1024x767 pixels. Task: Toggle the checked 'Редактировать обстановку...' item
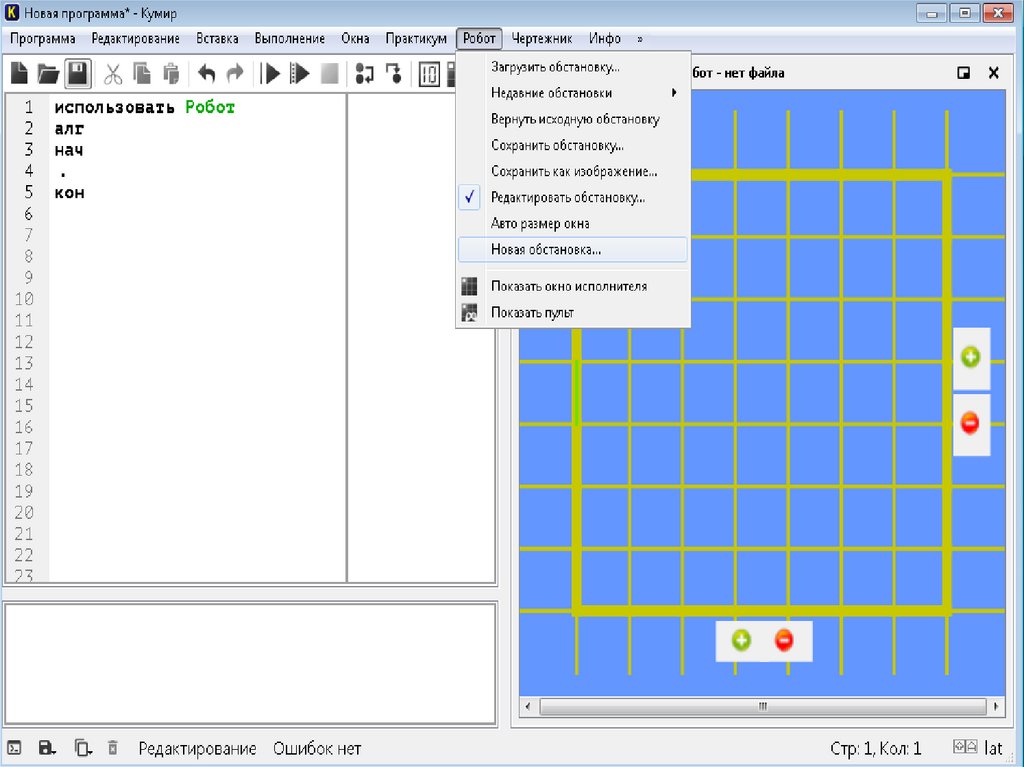[x=567, y=198]
